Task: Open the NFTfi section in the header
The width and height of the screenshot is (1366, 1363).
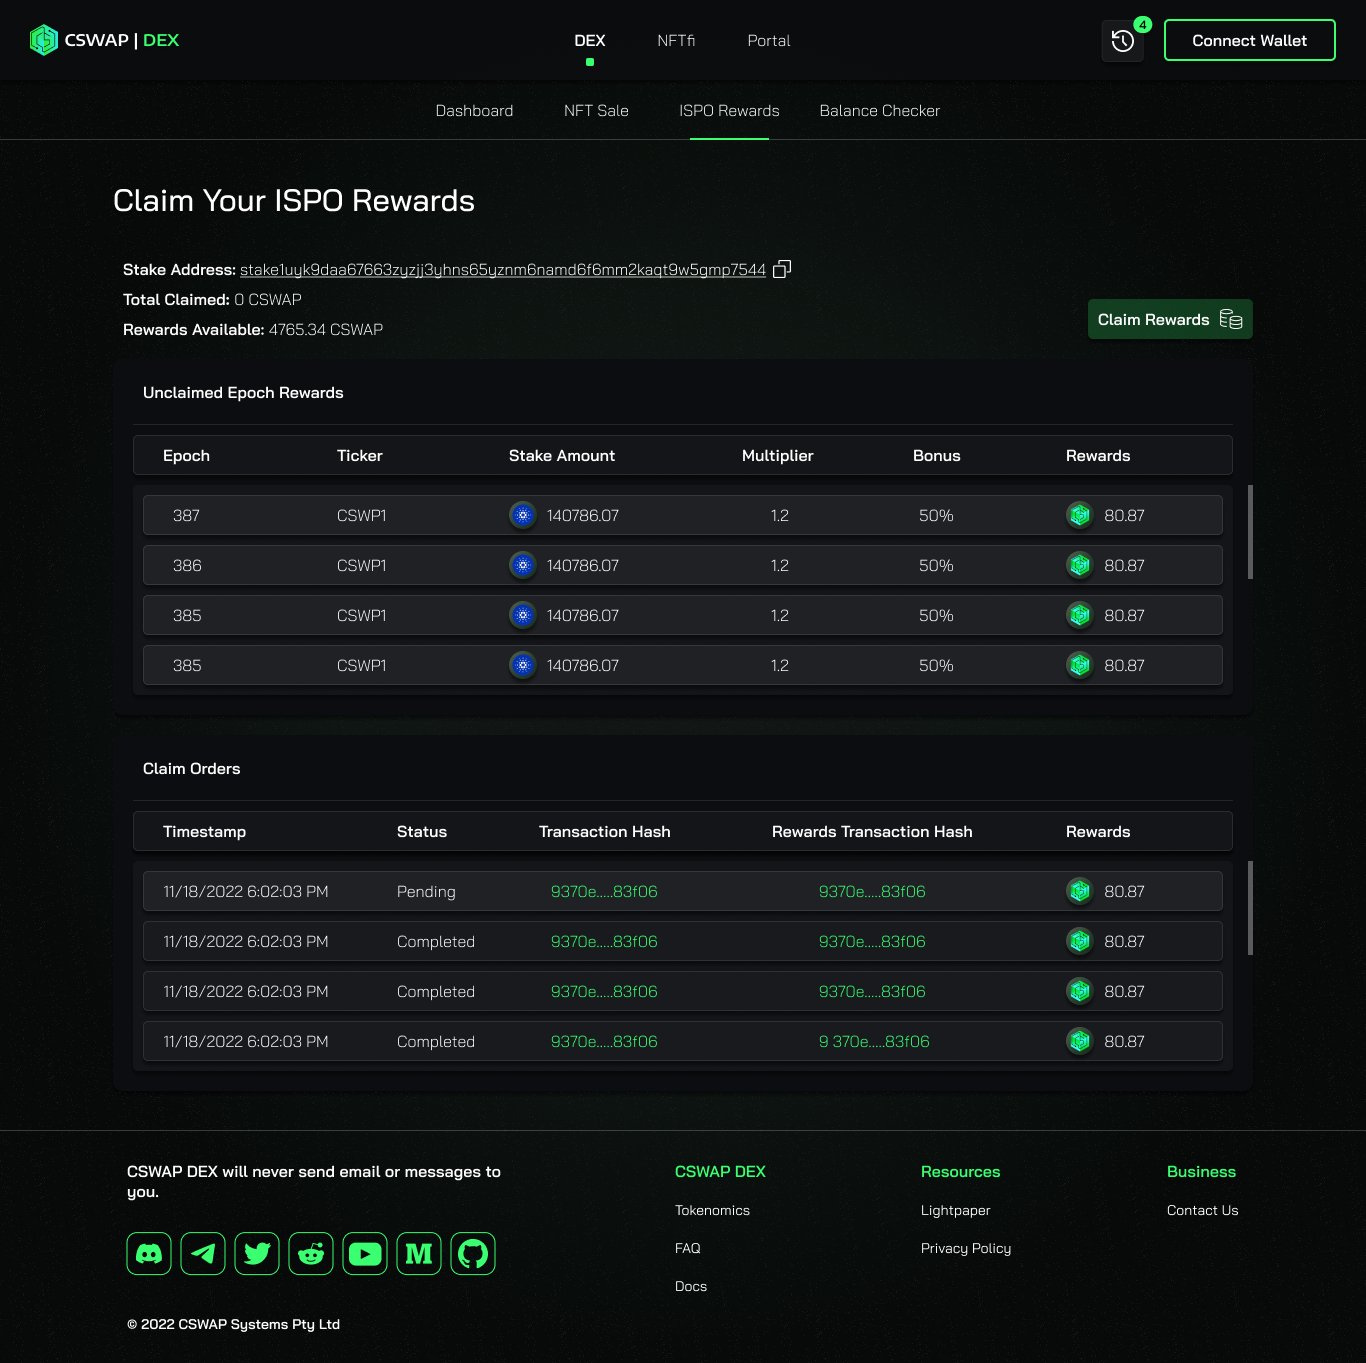Action: click(676, 41)
